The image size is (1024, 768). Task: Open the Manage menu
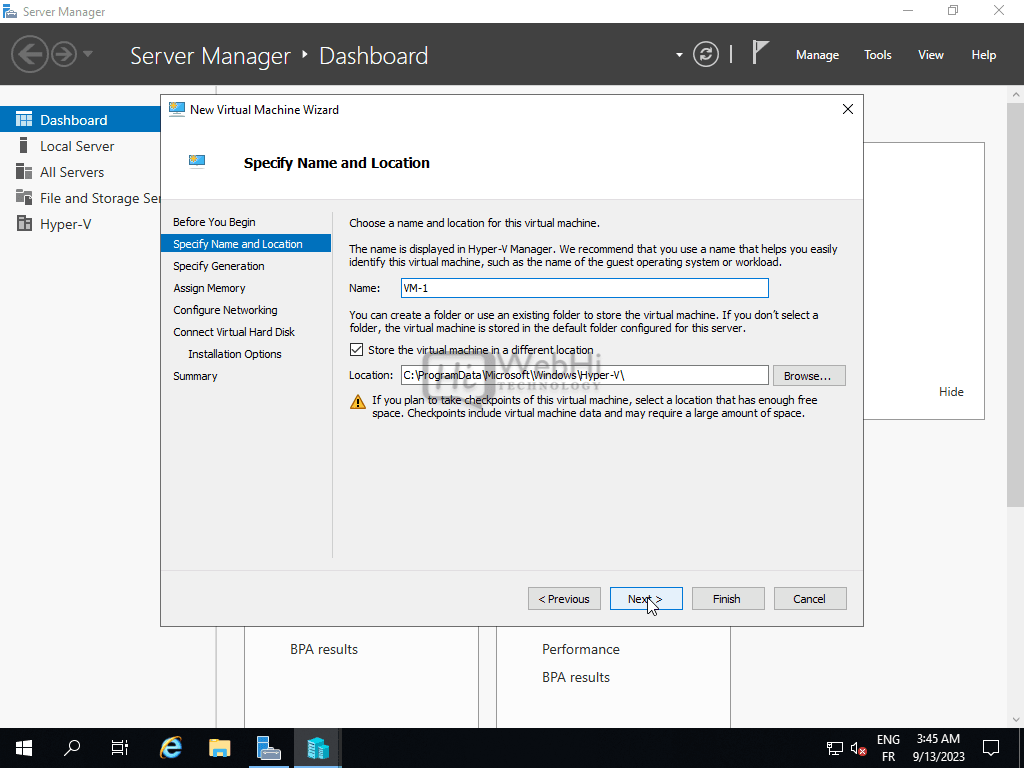tap(817, 55)
